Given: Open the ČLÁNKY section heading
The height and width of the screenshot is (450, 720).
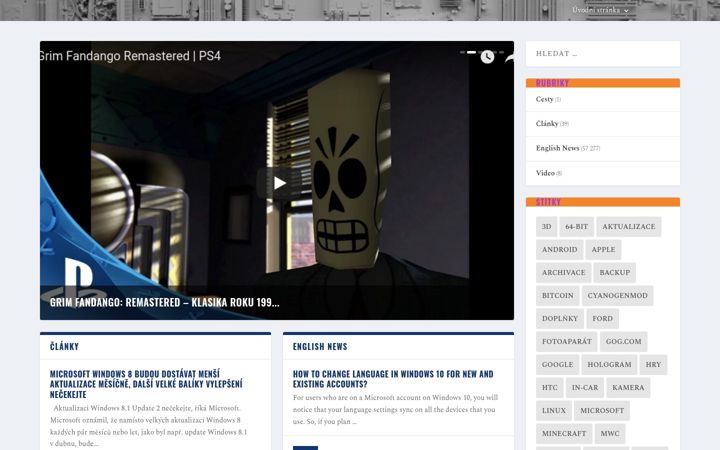Looking at the screenshot, I should tap(64, 346).
